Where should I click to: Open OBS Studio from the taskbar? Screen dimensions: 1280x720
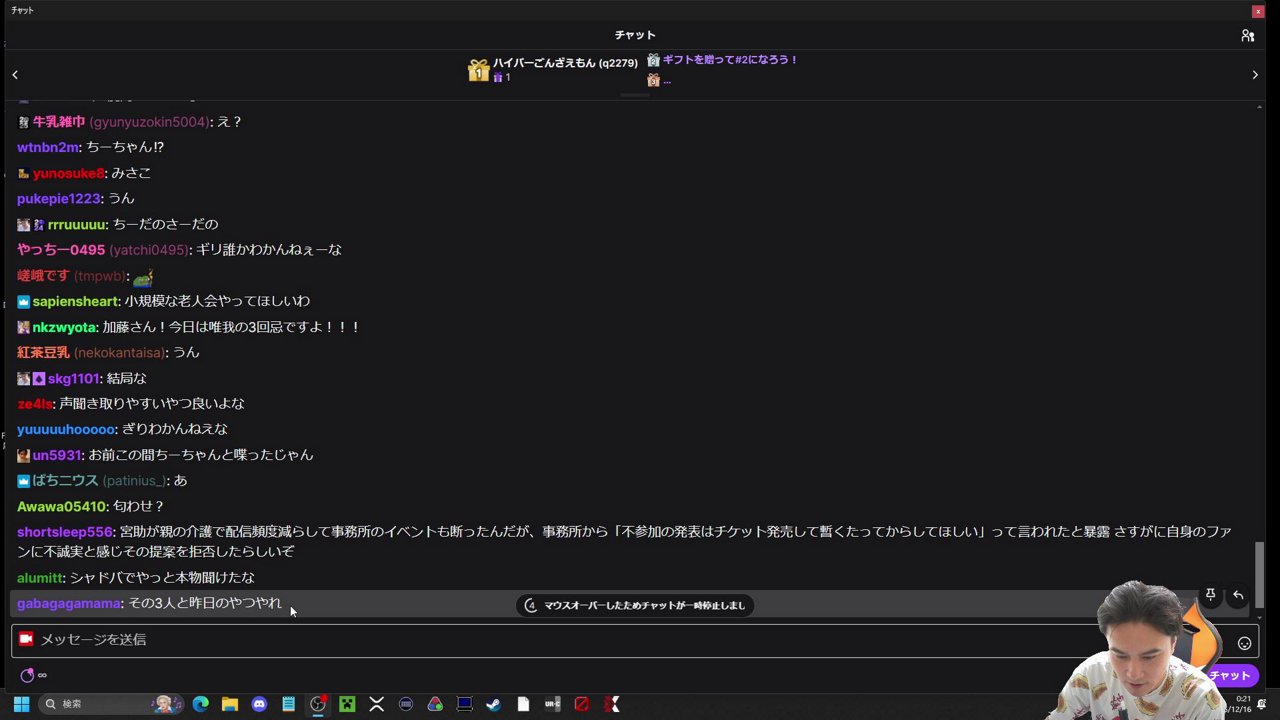pos(317,704)
